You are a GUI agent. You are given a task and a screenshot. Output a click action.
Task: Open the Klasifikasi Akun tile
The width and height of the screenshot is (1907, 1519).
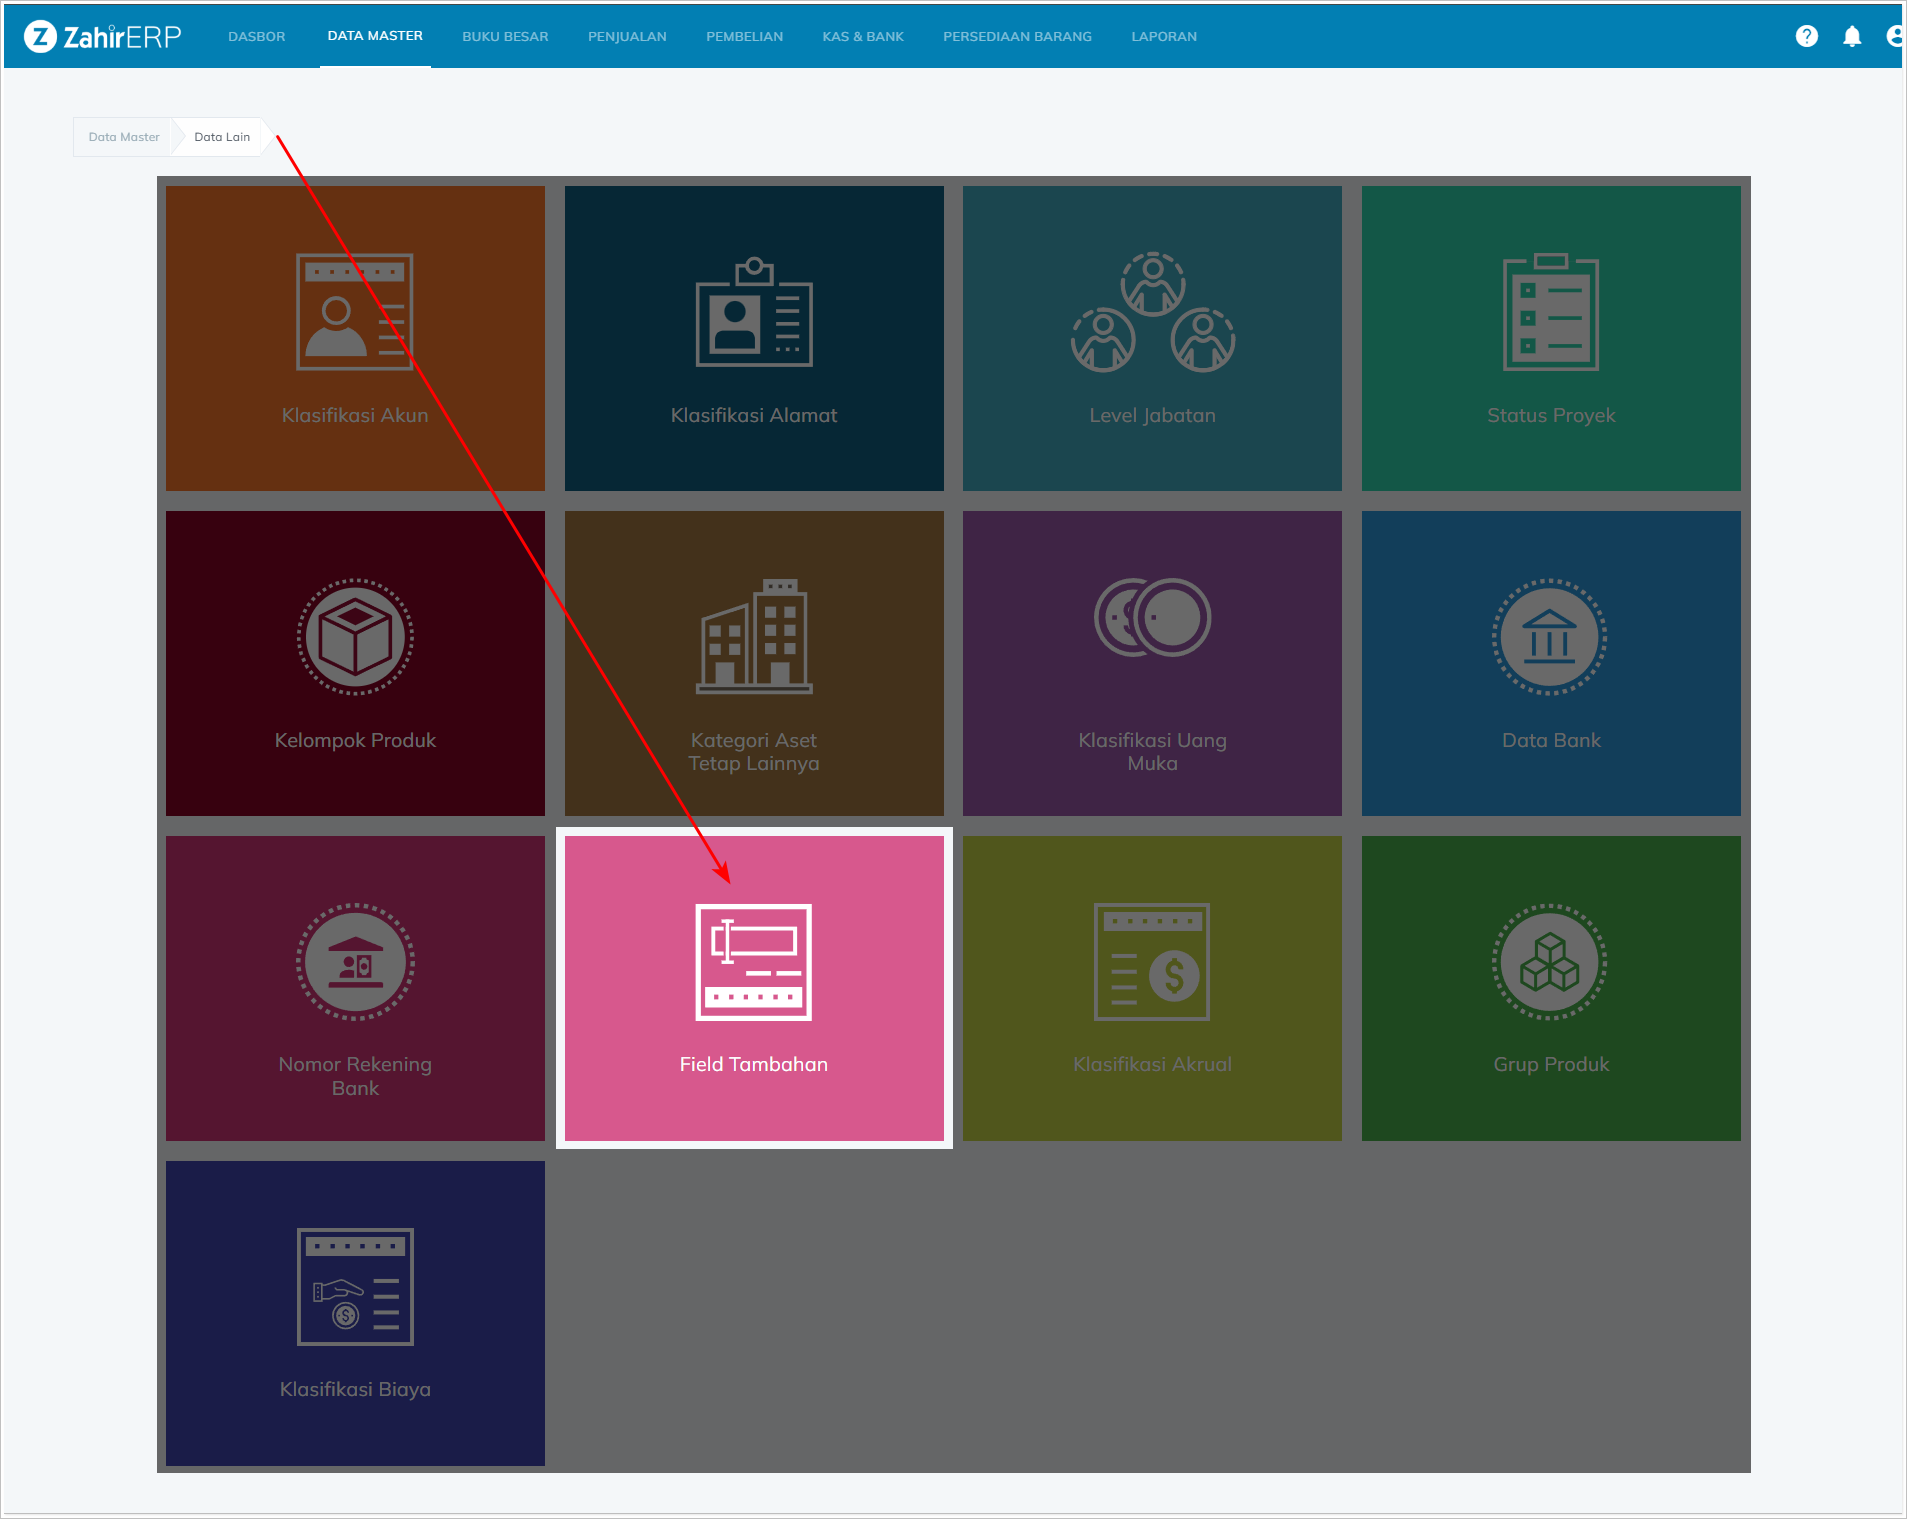[355, 338]
